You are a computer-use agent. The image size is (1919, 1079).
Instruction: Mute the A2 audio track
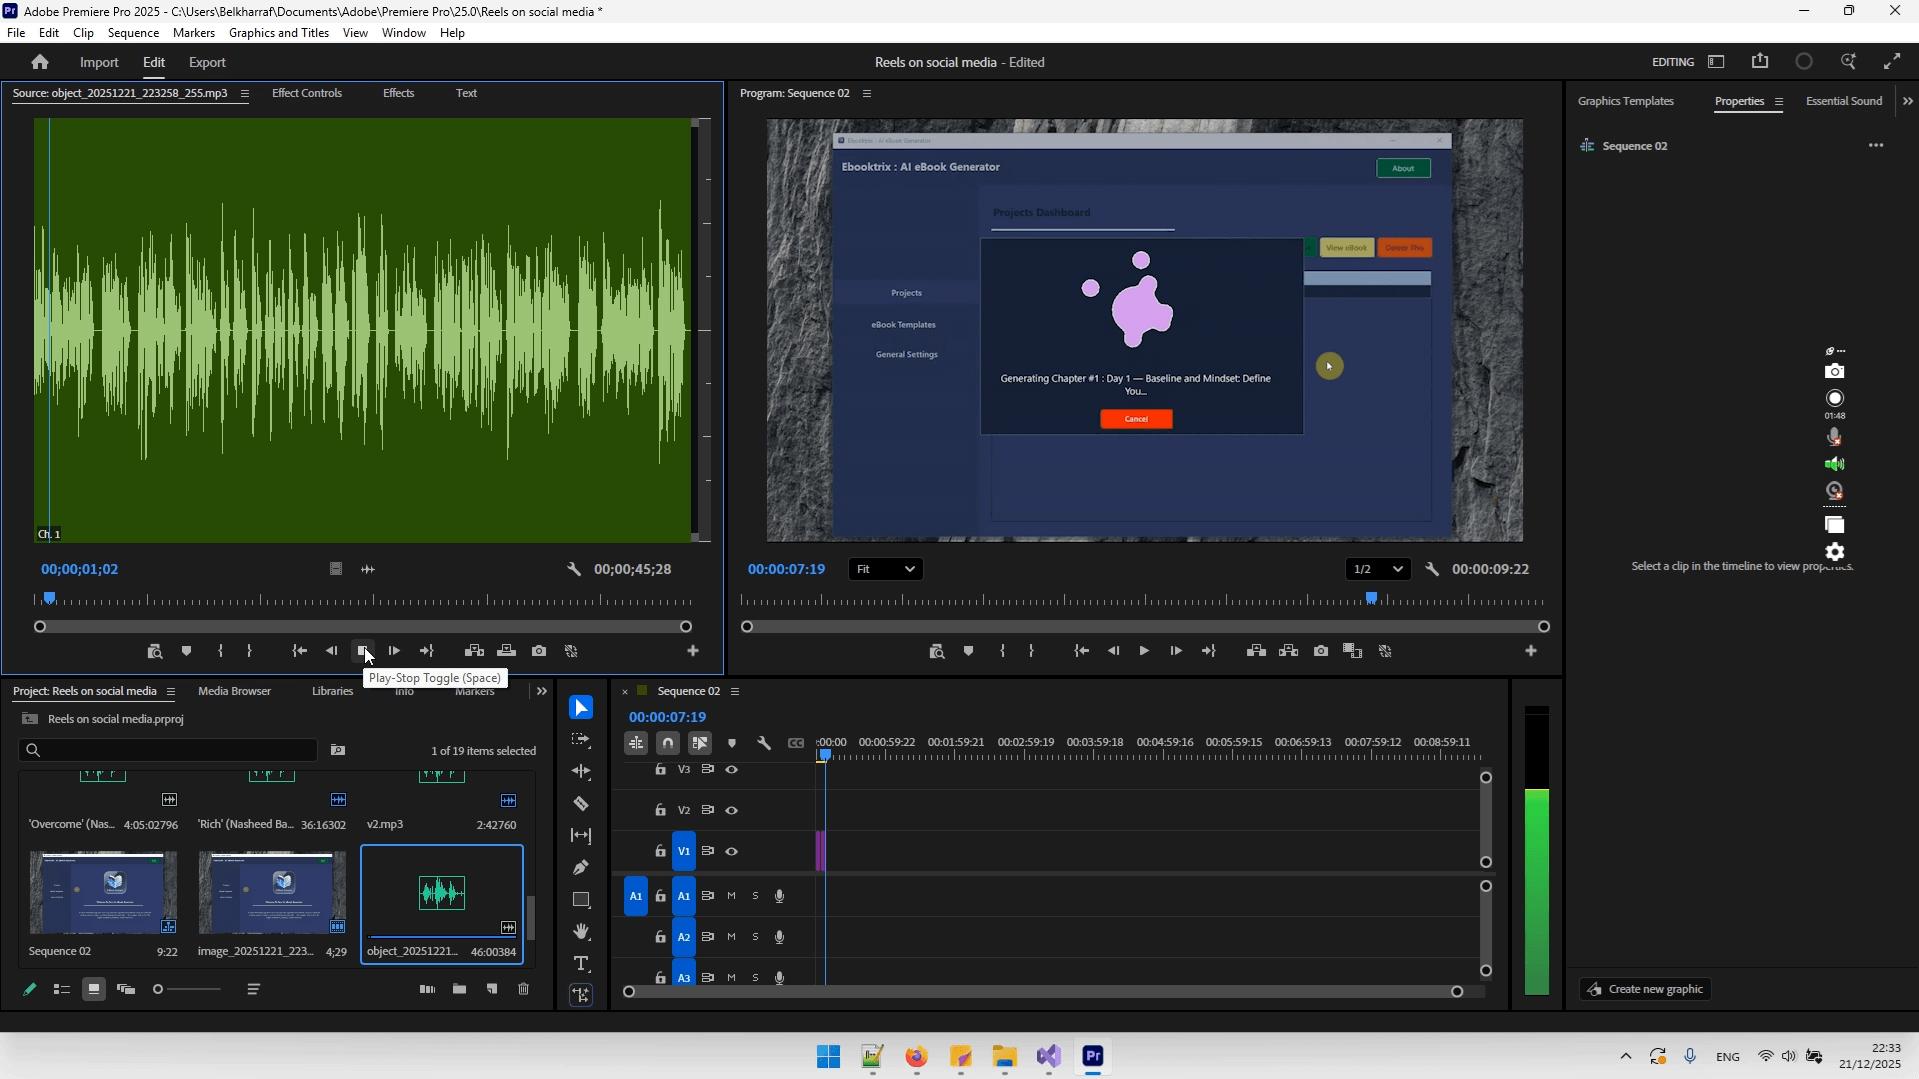click(731, 937)
